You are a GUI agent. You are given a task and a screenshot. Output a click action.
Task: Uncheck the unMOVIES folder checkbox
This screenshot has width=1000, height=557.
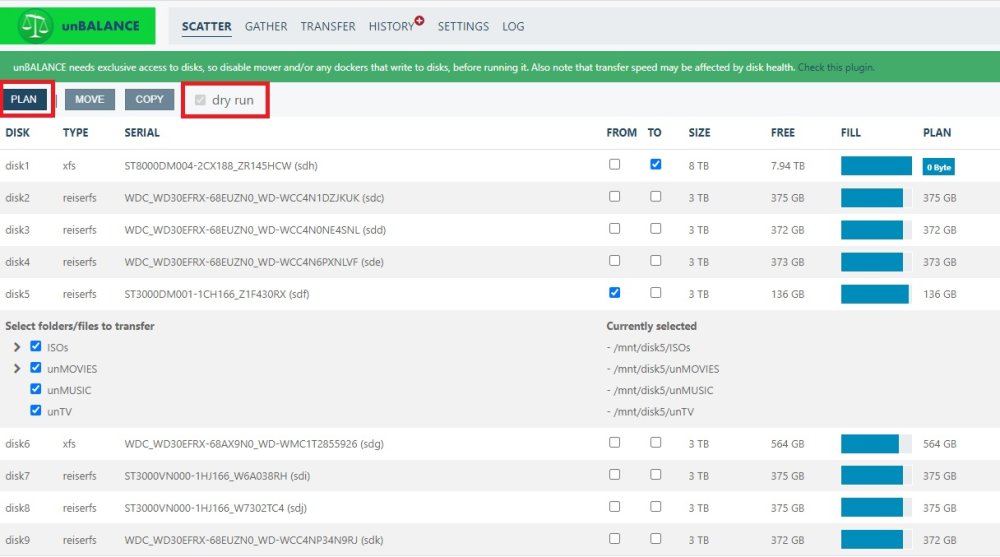(x=36, y=368)
